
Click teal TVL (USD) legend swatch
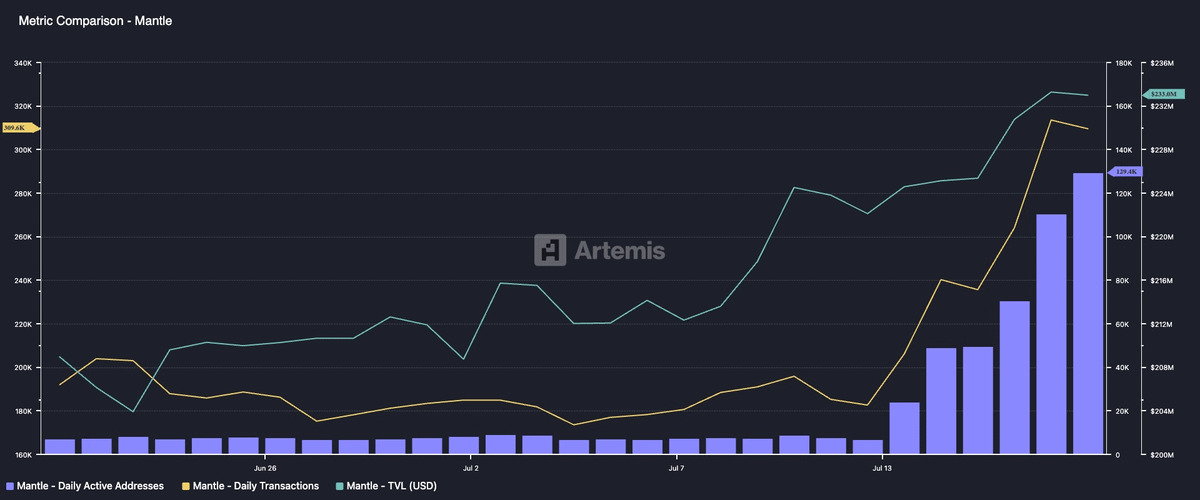click(x=341, y=486)
